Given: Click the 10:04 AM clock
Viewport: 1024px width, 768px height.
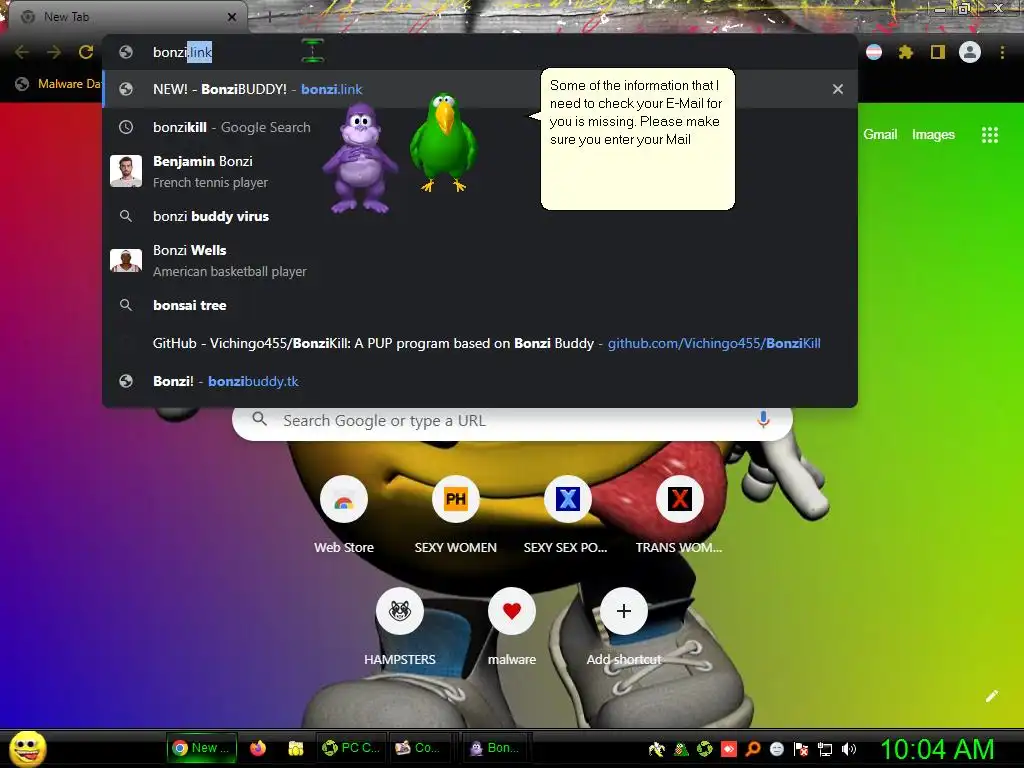Looking at the screenshot, I should (937, 749).
